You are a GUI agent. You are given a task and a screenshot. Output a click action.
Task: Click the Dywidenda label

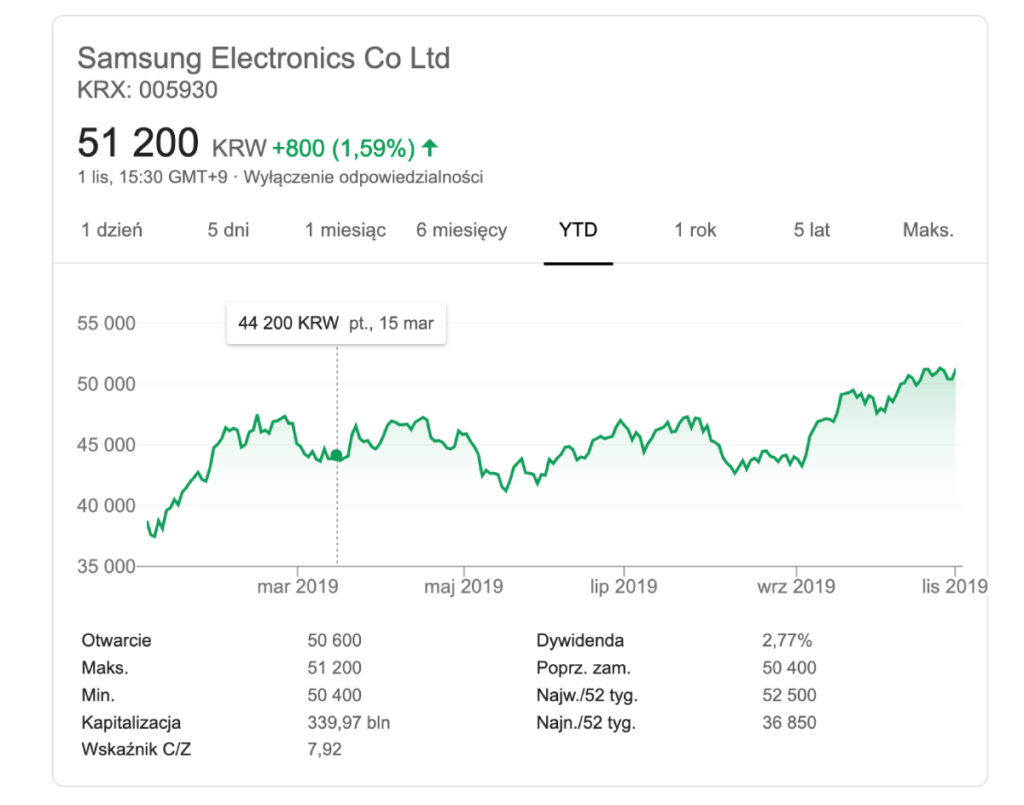pos(580,640)
